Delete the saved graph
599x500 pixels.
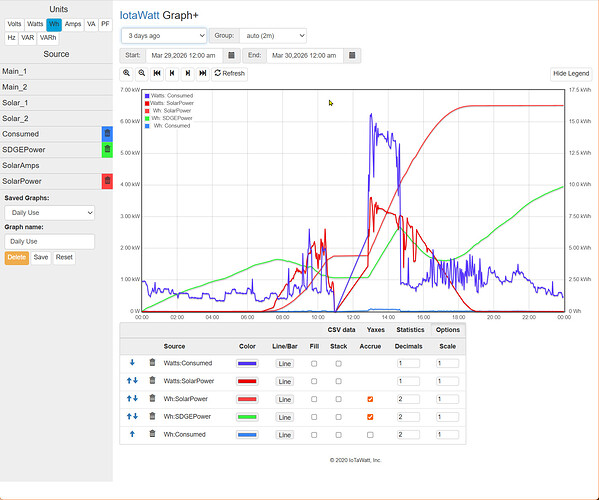click(17, 257)
